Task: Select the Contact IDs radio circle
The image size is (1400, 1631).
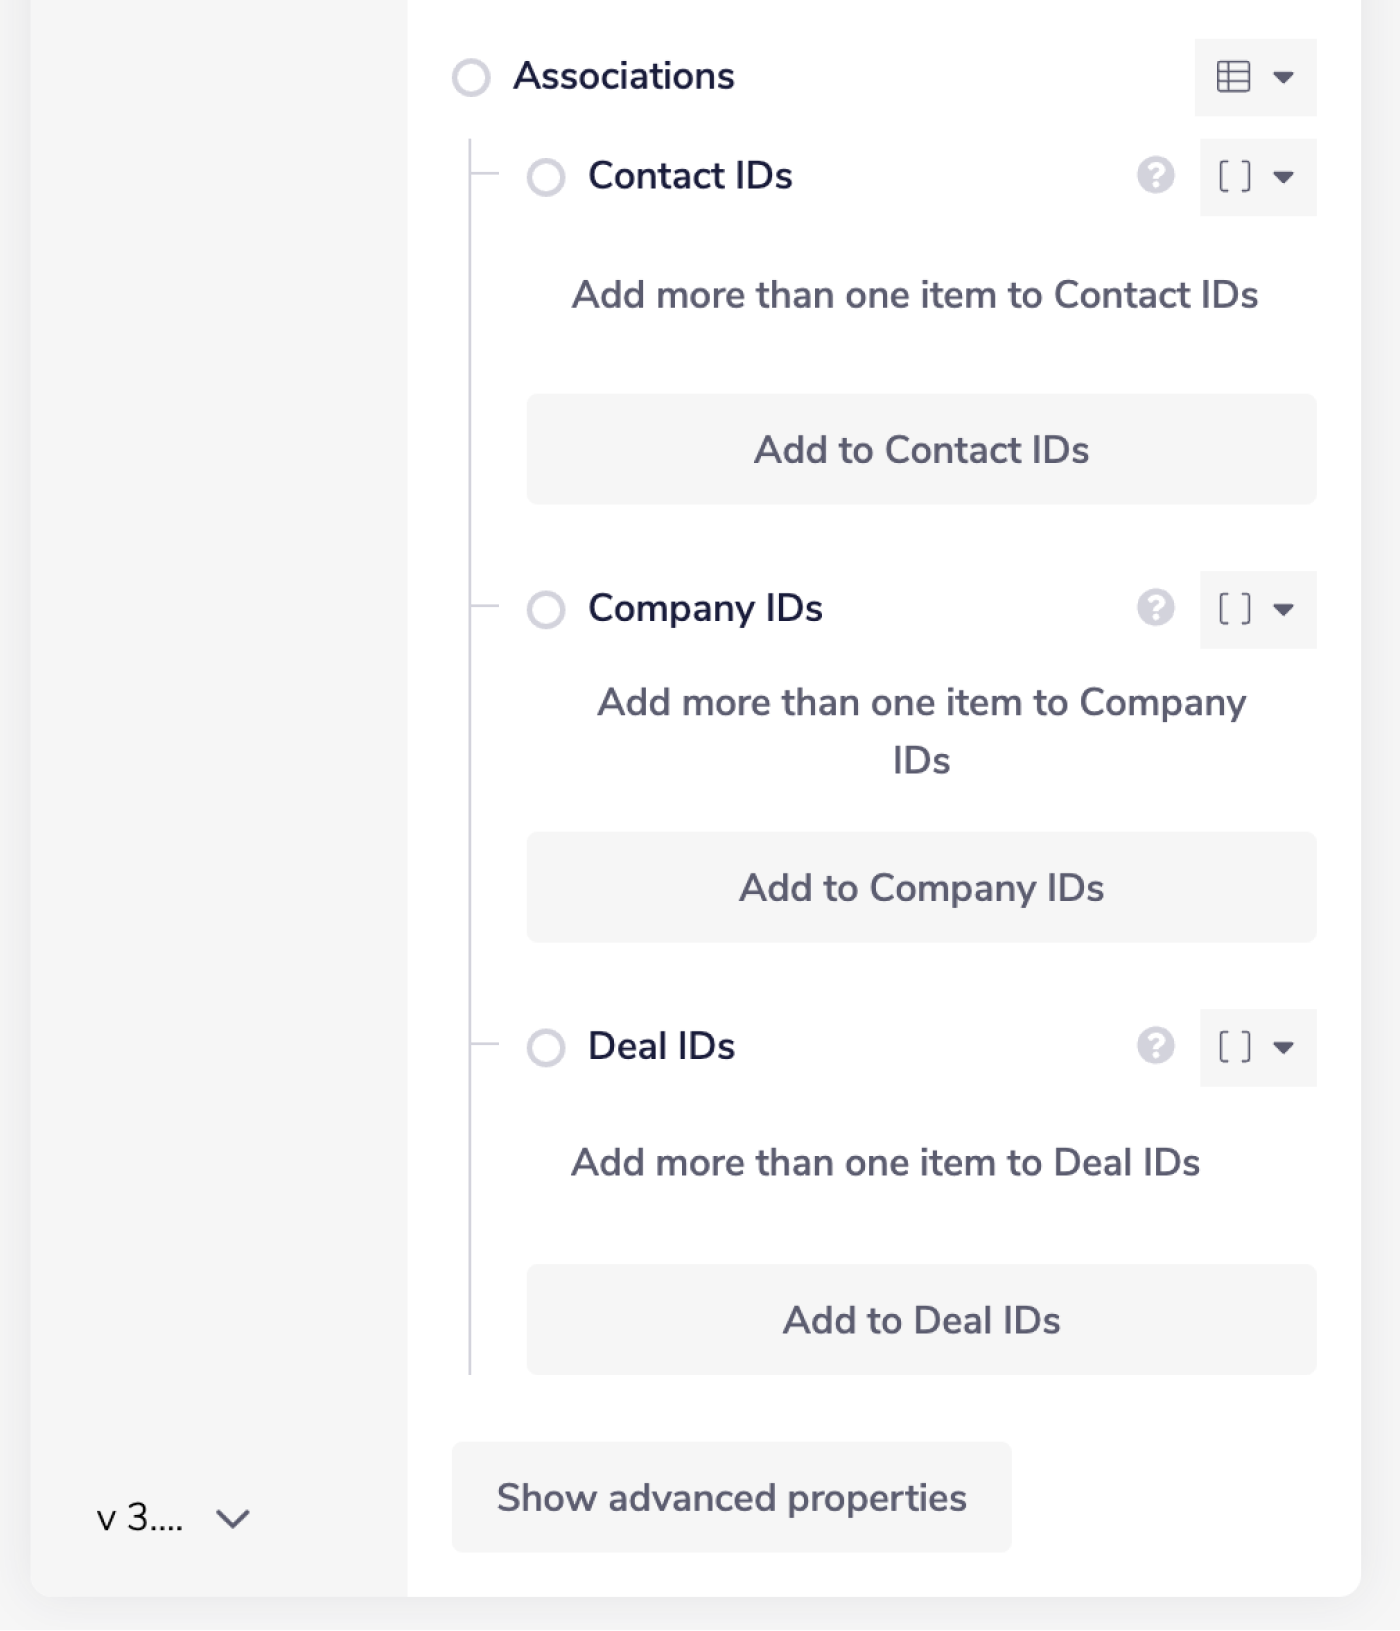Action: point(547,177)
